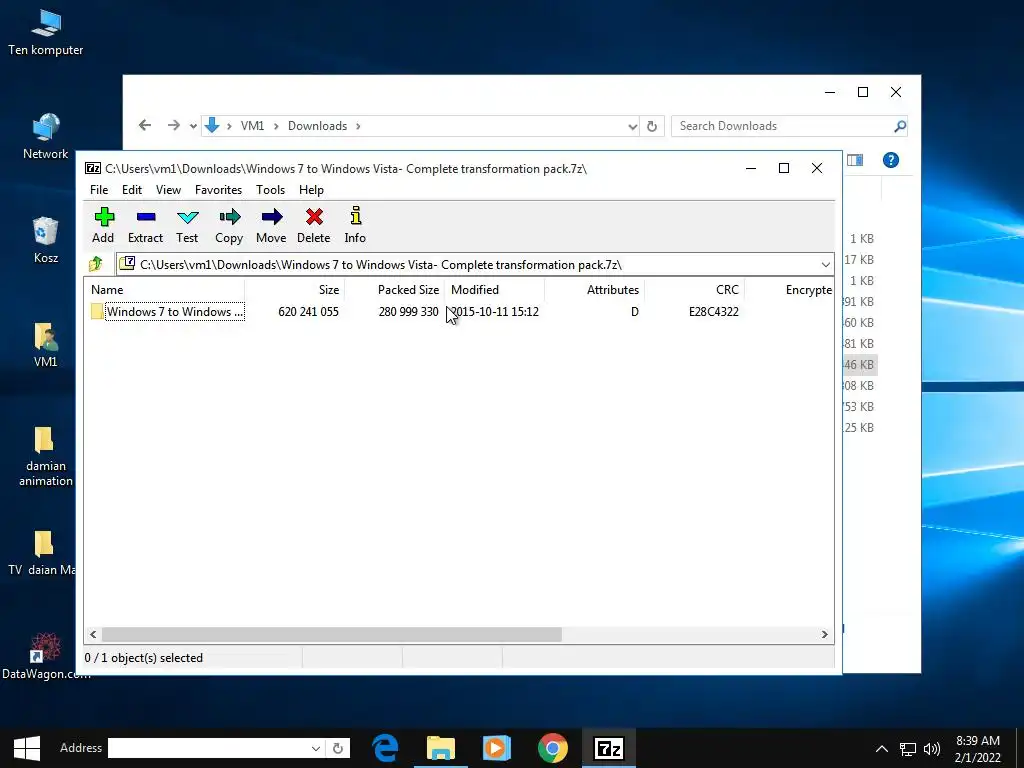The height and width of the screenshot is (768, 1024).
Task: Open Network desktop icon
Action: tap(46, 136)
